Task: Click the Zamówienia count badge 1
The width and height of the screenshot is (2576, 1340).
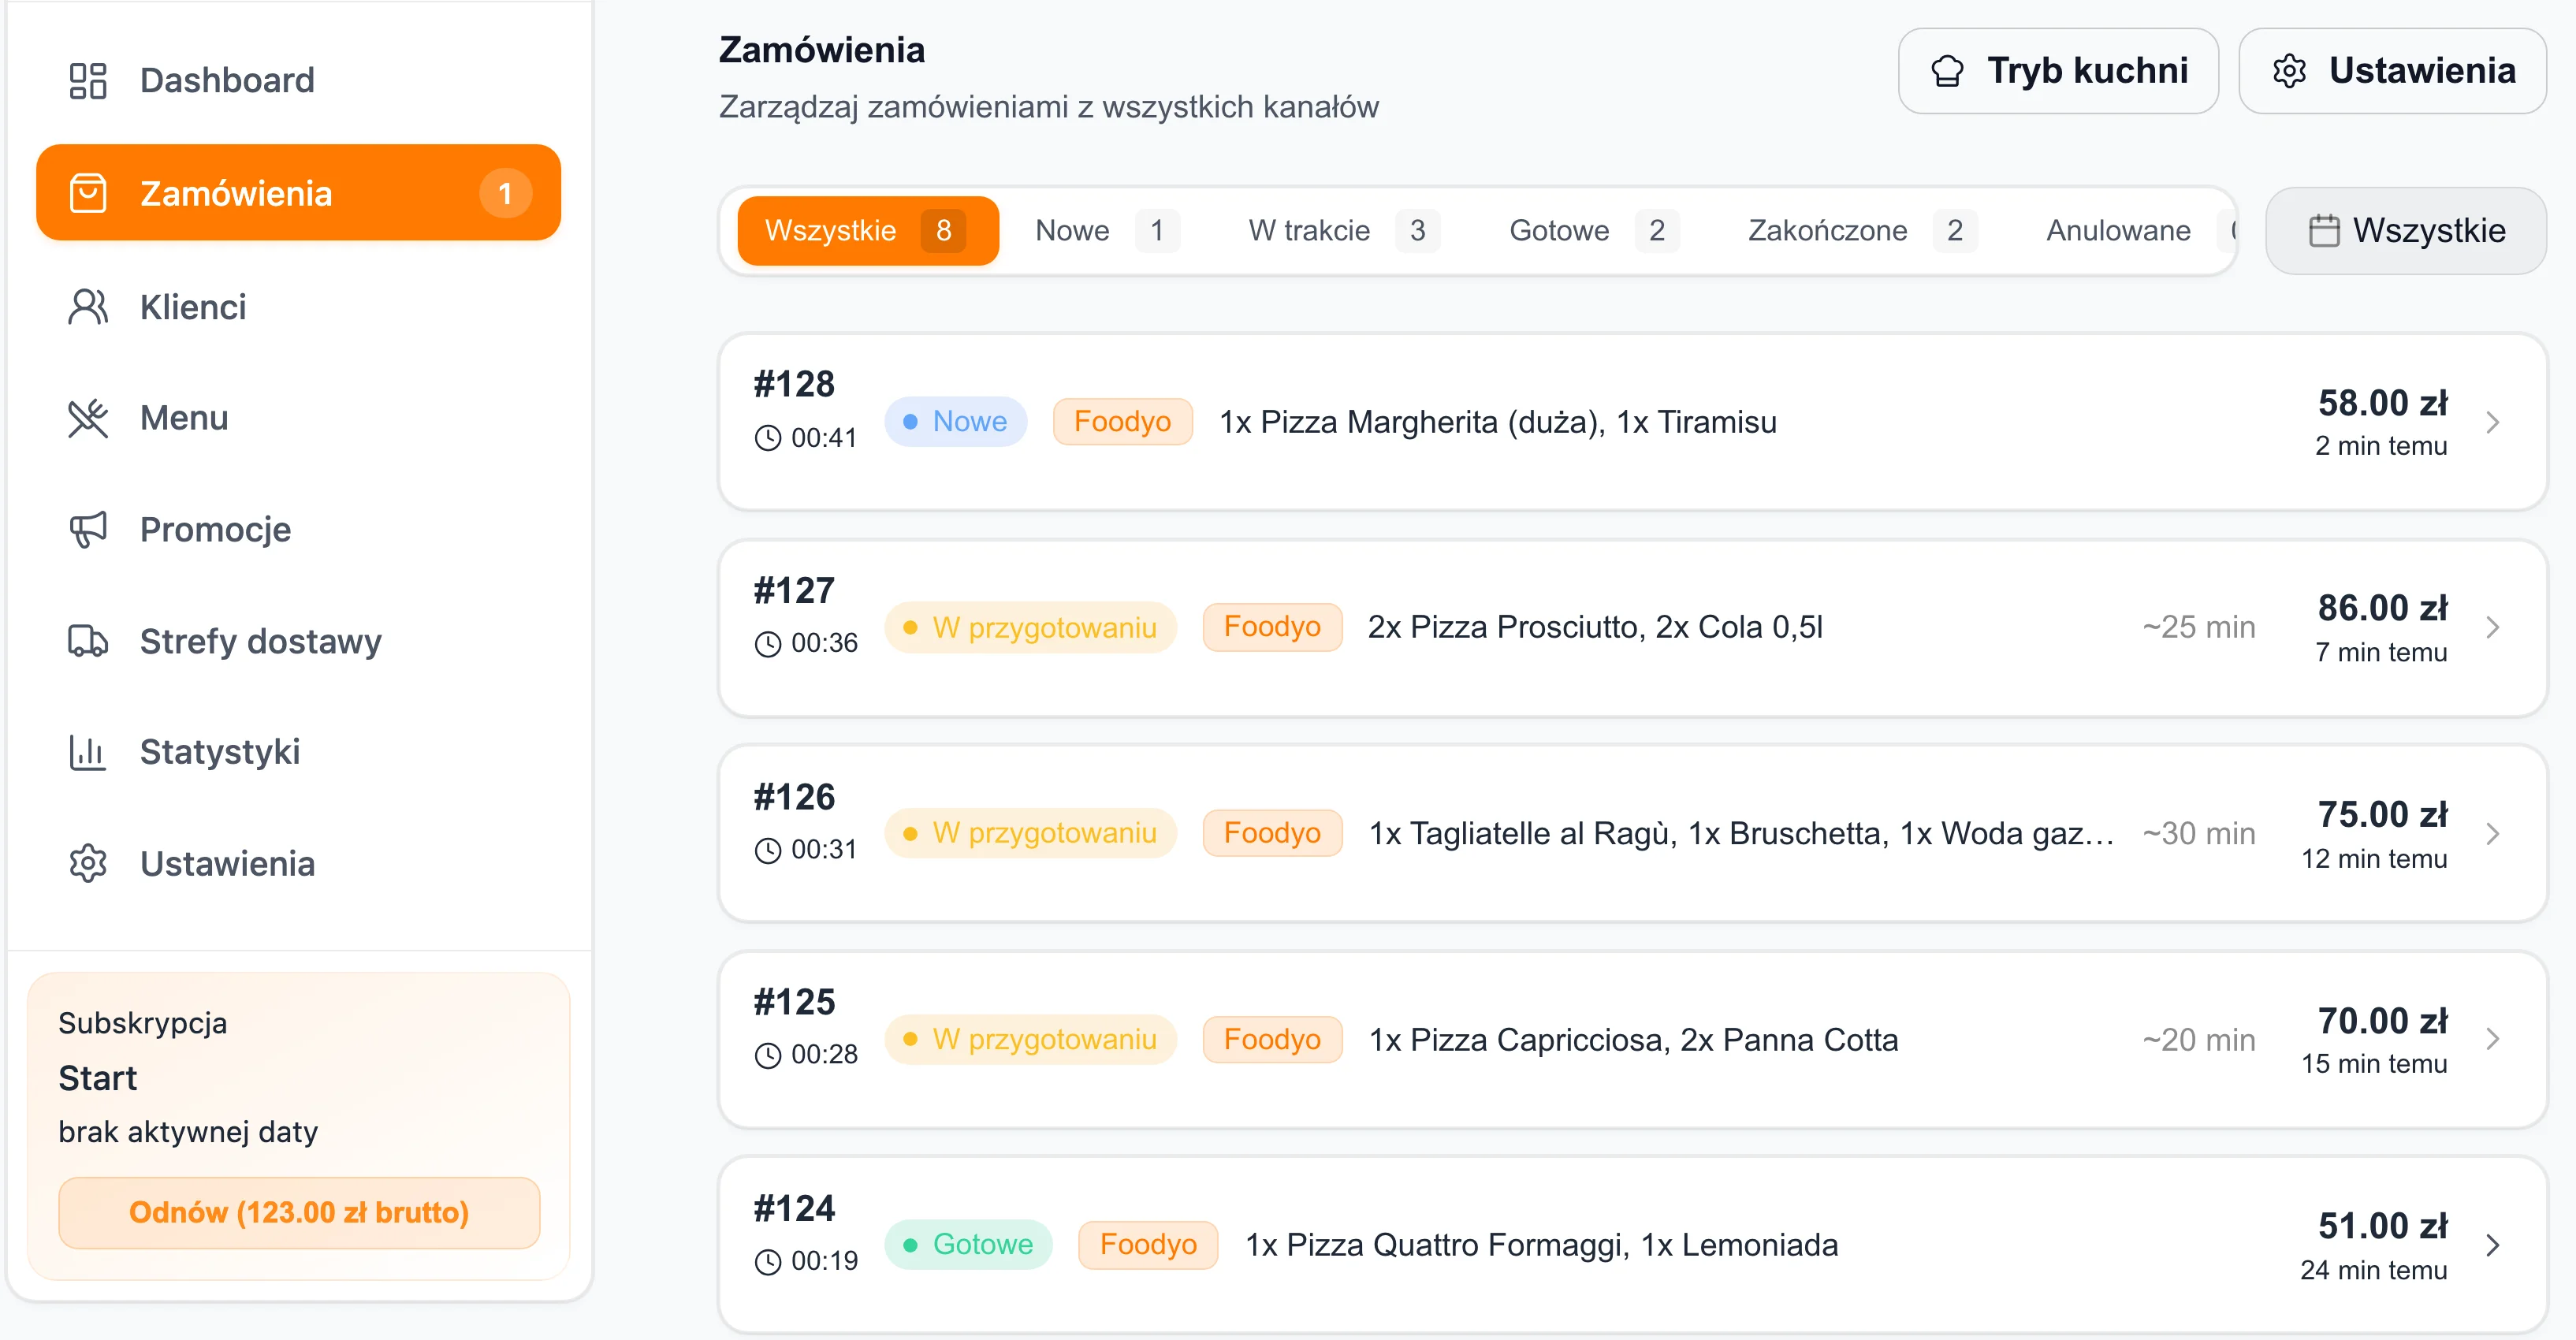Action: [505, 193]
